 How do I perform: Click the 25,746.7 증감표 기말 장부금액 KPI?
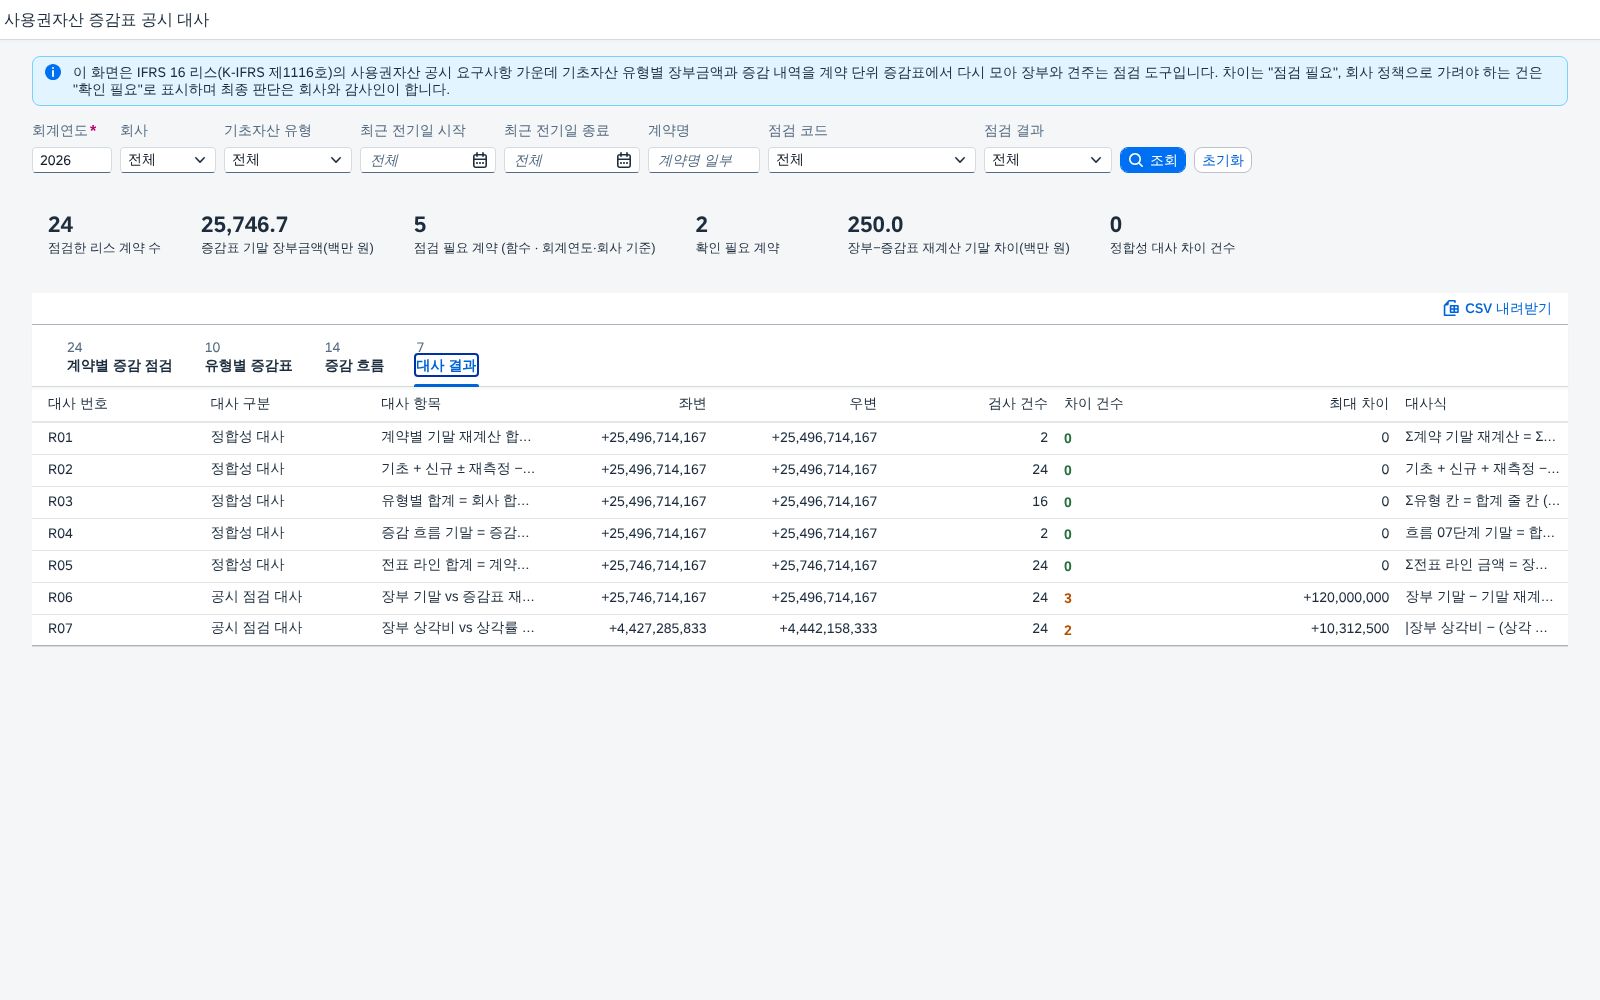coord(244,225)
